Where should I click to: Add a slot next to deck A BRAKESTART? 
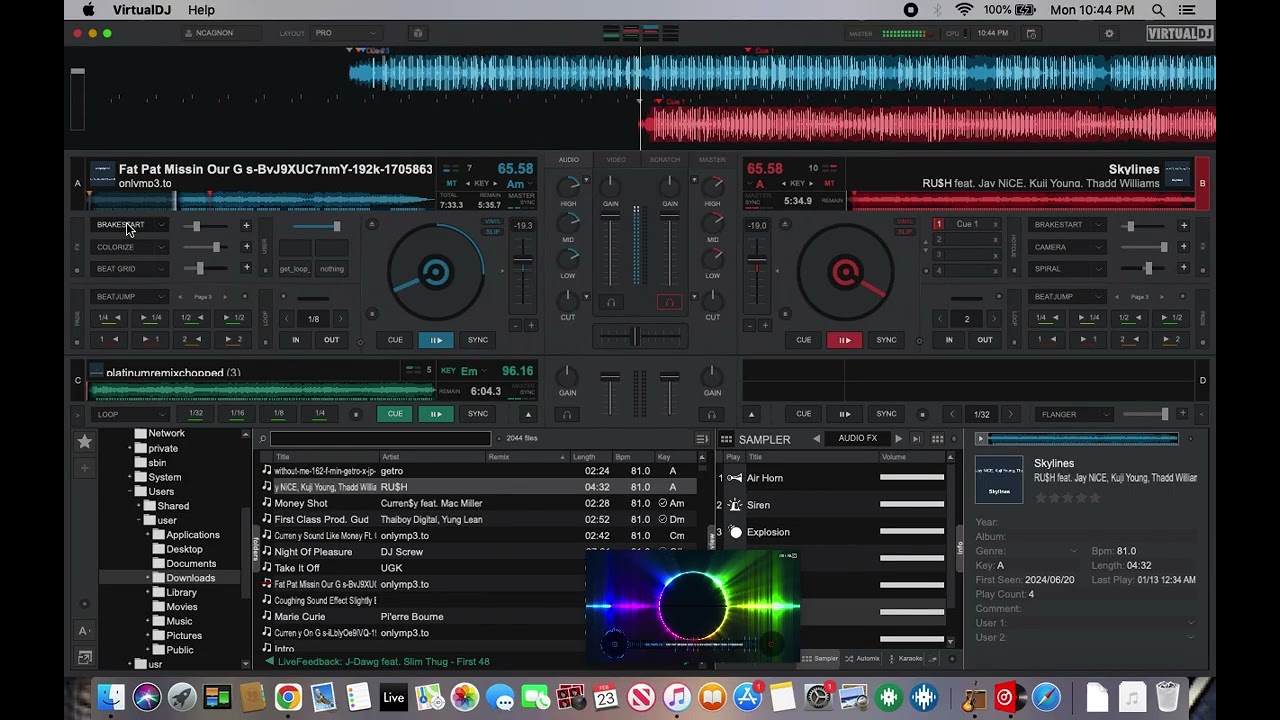tap(246, 225)
